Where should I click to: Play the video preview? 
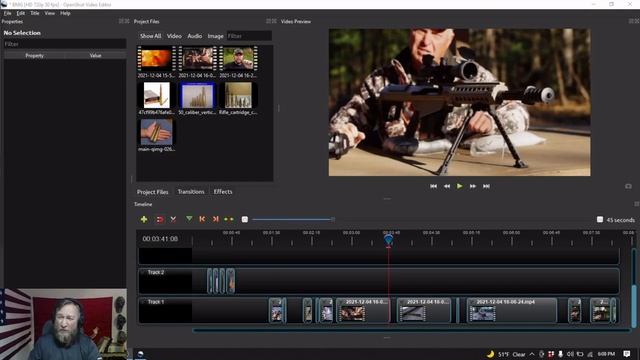460,186
